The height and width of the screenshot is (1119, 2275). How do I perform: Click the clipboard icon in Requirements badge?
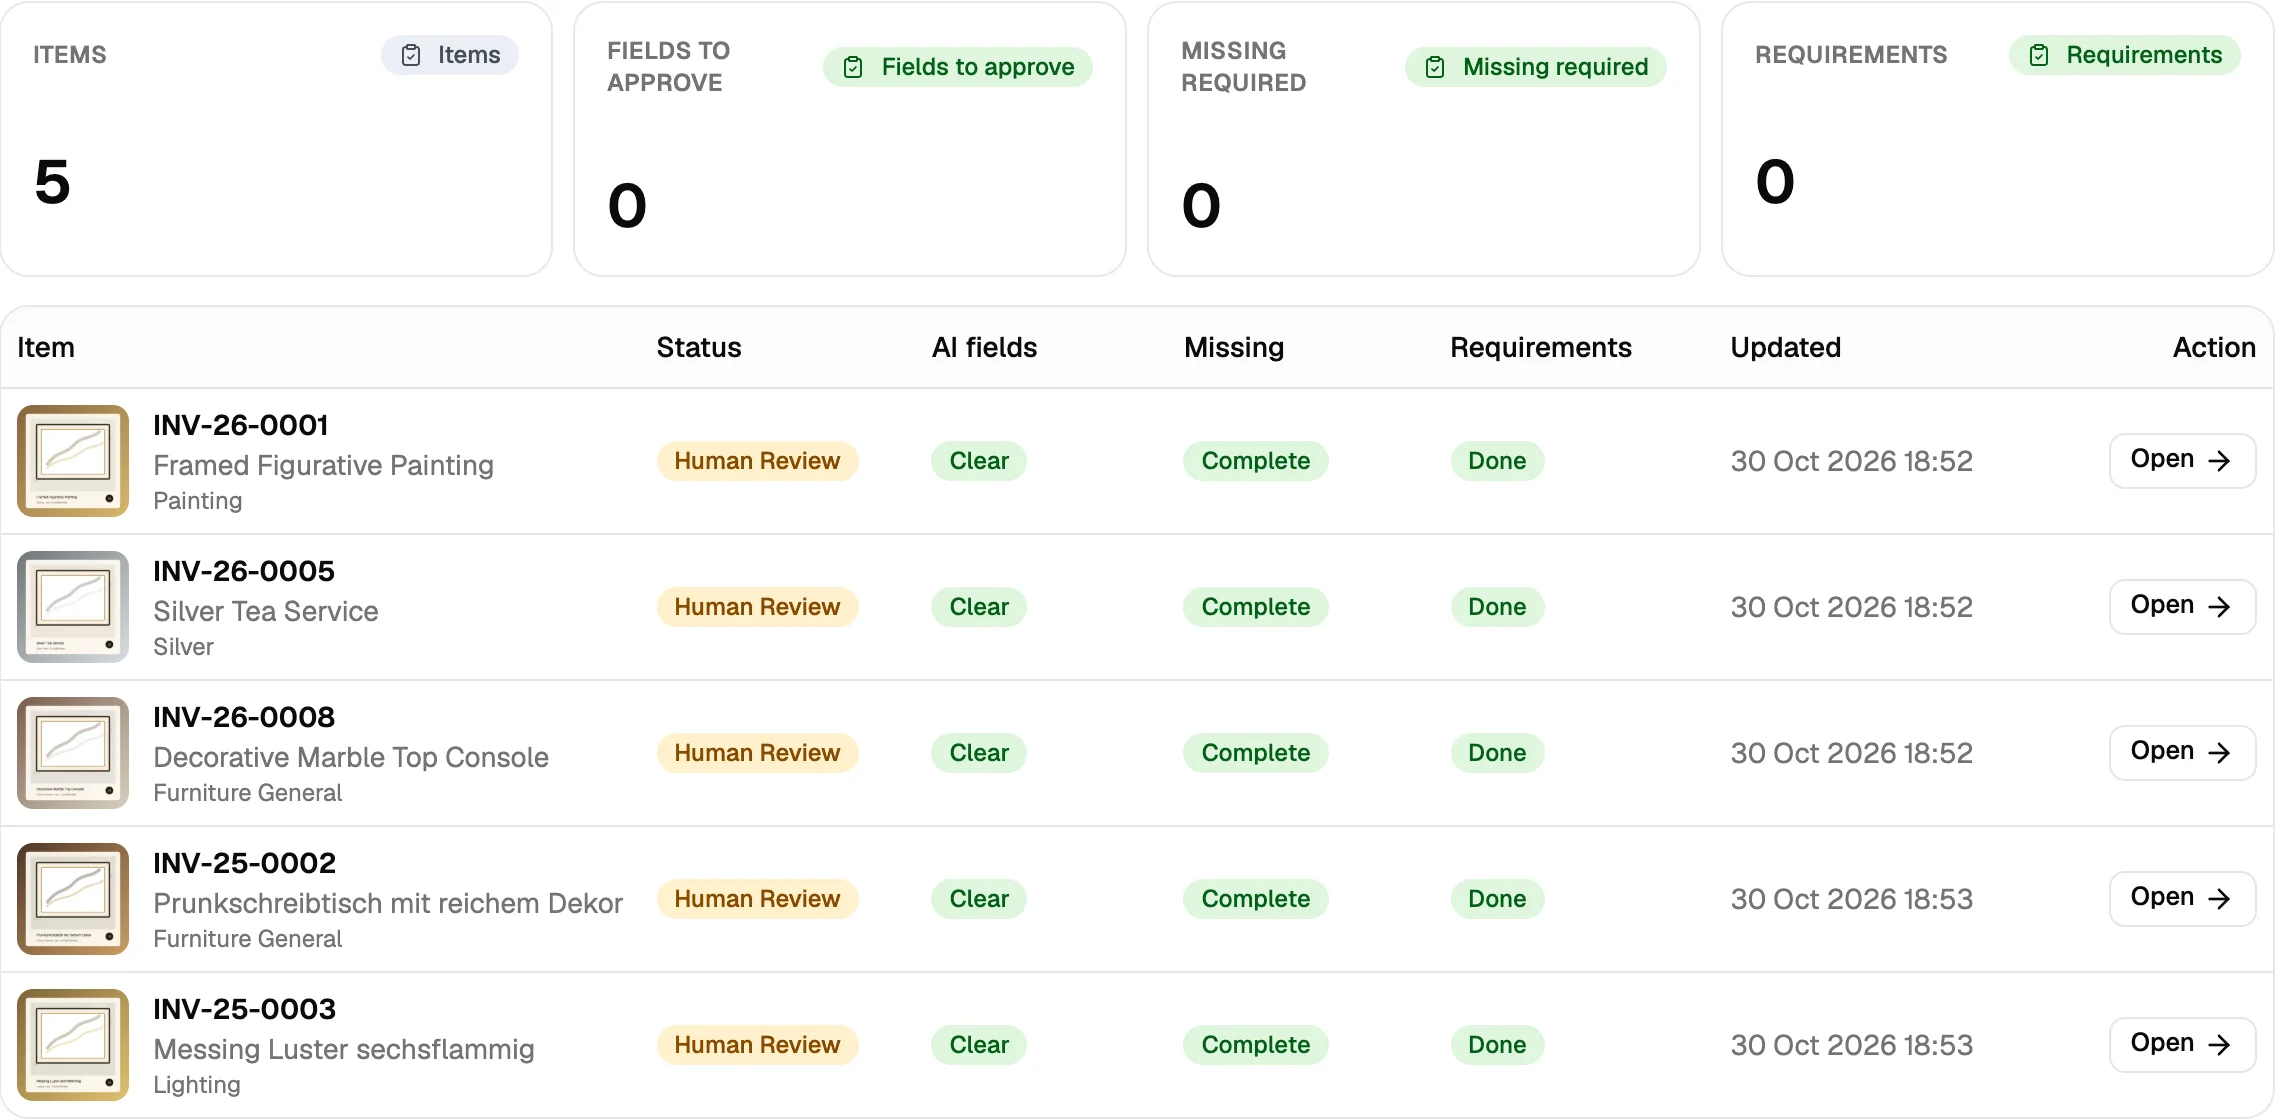coord(2039,55)
